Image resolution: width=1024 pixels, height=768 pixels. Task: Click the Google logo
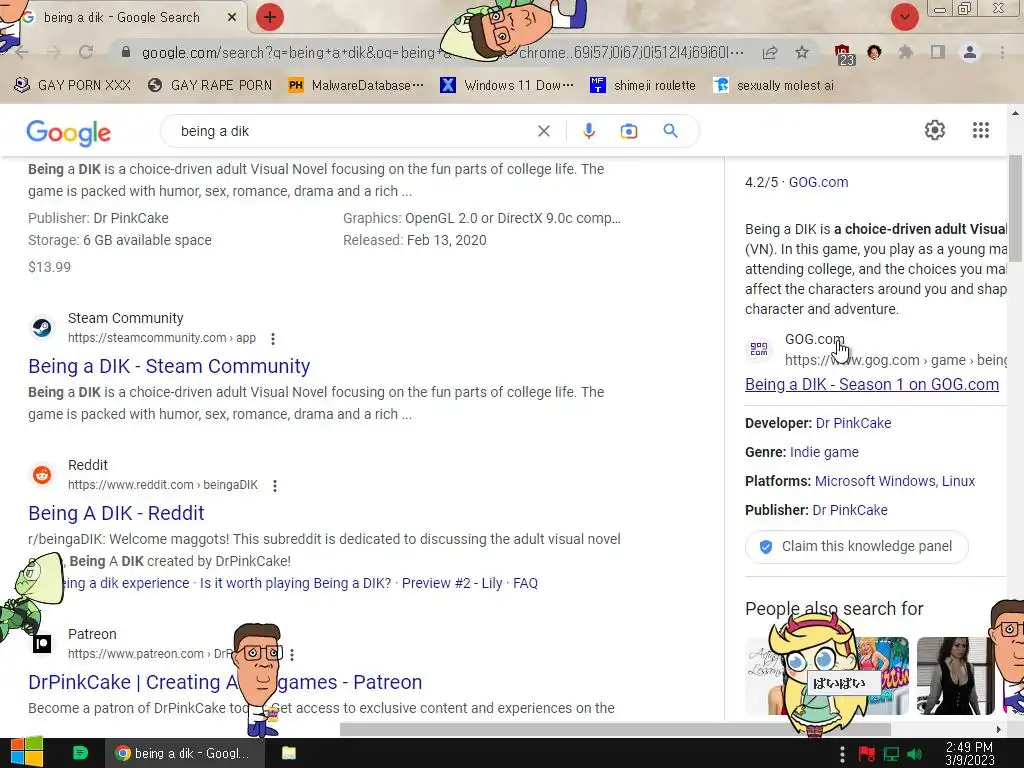[69, 132]
